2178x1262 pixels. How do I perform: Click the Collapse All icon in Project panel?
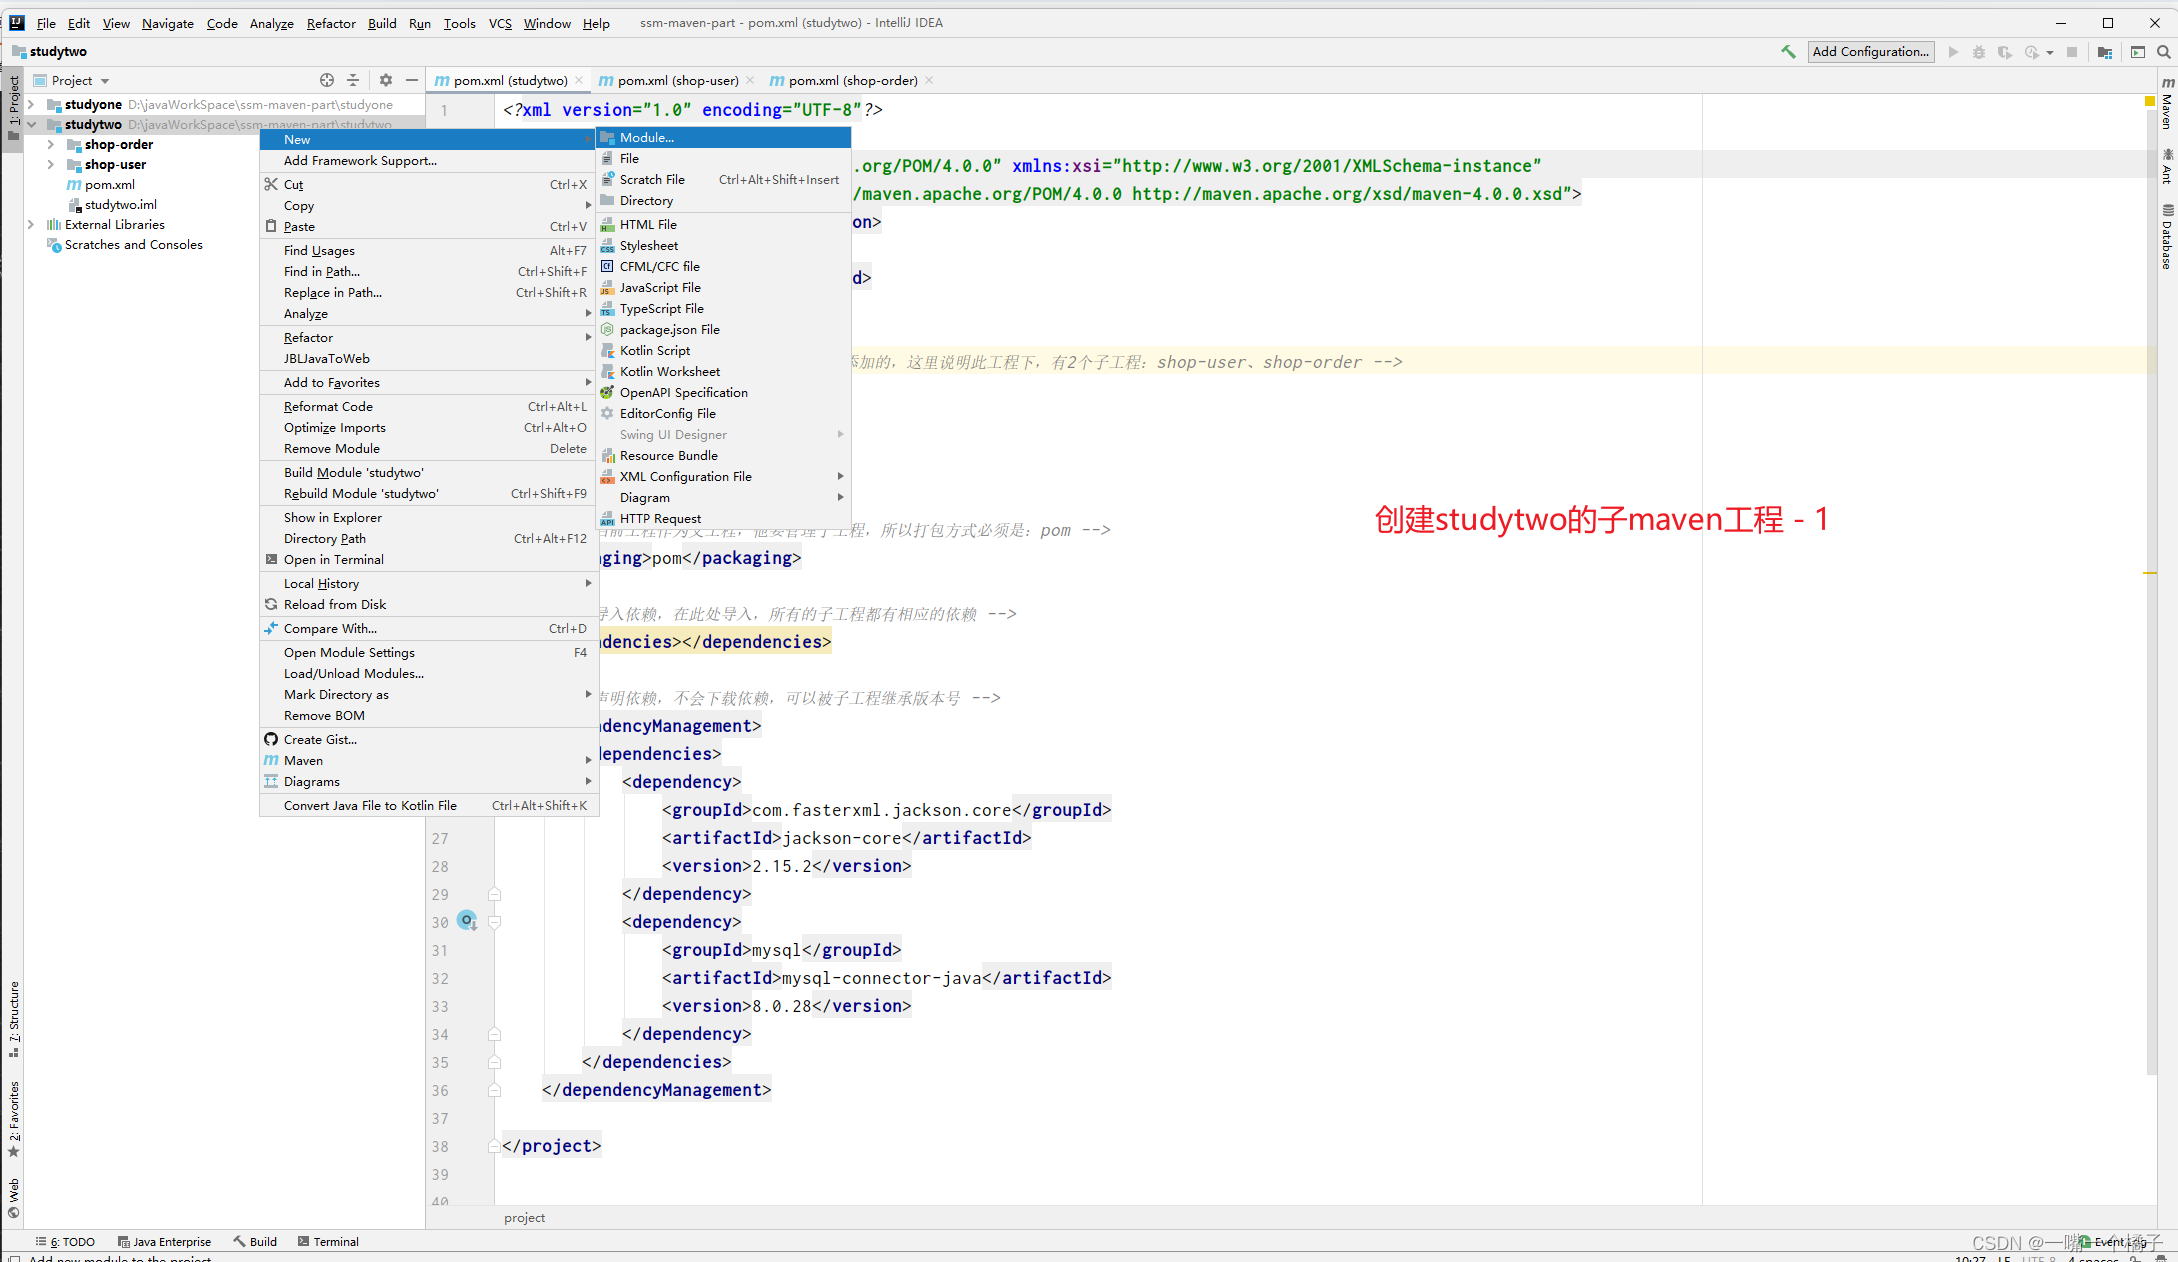click(x=353, y=80)
